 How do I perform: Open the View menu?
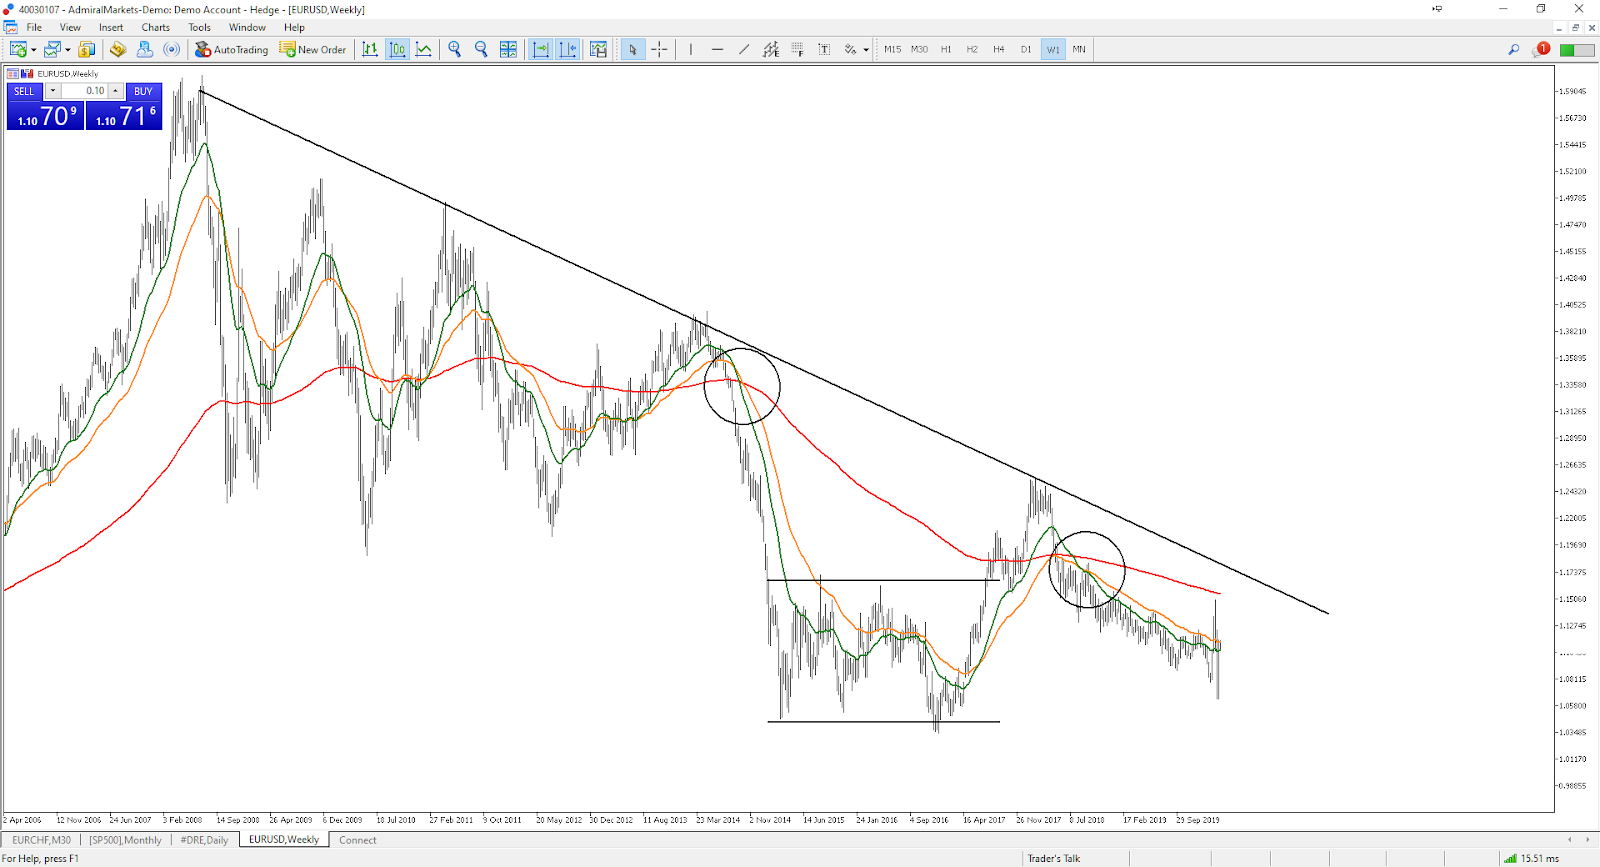(70, 27)
